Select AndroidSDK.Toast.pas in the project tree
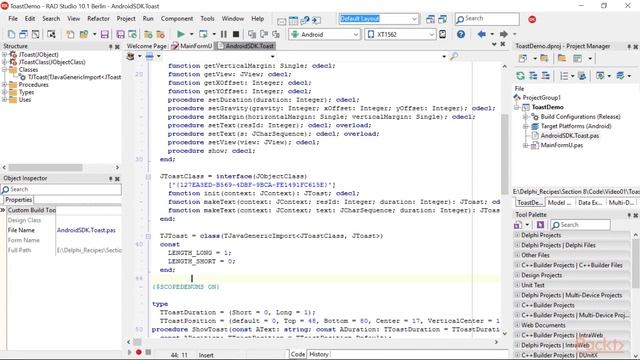The width and height of the screenshot is (640, 360). pos(570,136)
